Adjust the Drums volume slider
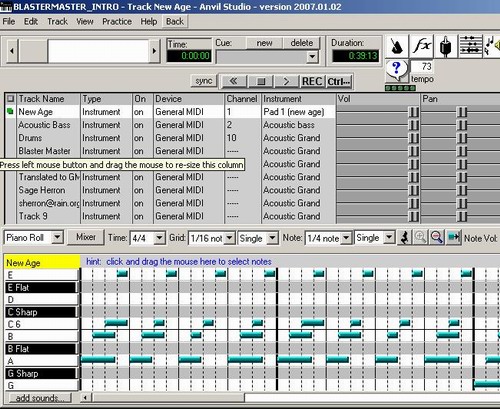Screen dimensions: 500x409 click(414, 138)
